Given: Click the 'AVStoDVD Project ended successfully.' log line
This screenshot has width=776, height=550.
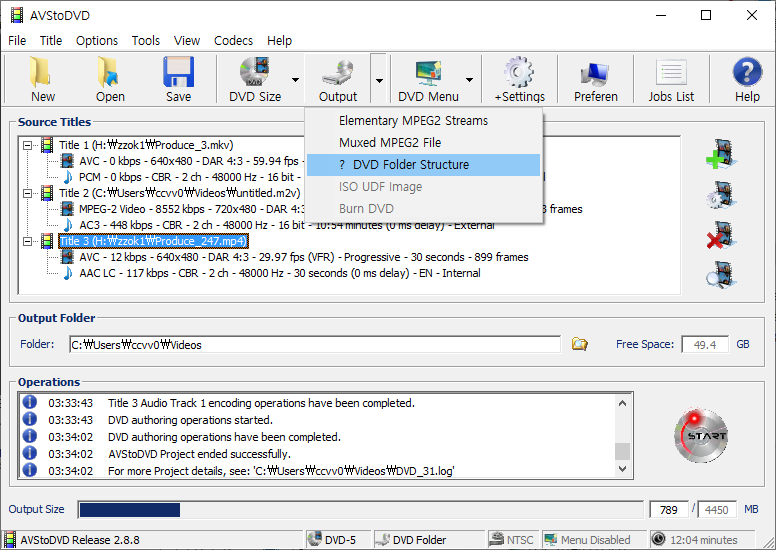Looking at the screenshot, I should 199,454.
